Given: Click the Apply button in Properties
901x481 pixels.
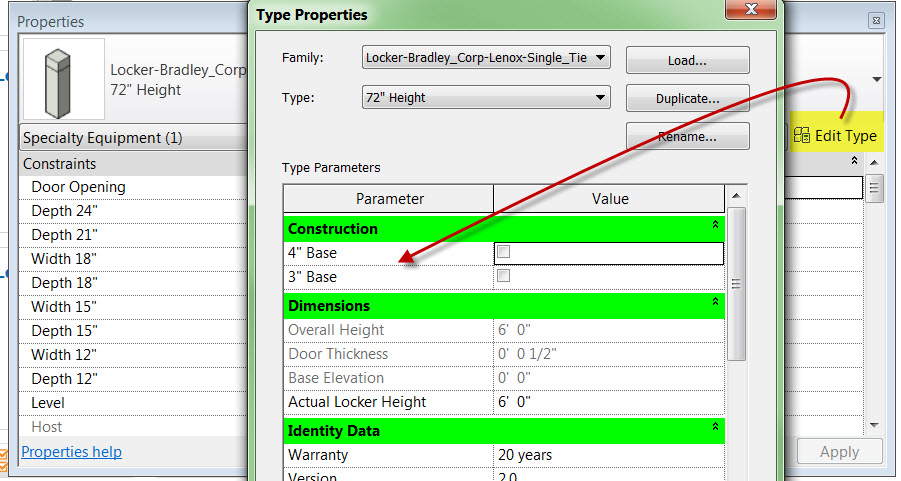Looking at the screenshot, I should tap(840, 452).
